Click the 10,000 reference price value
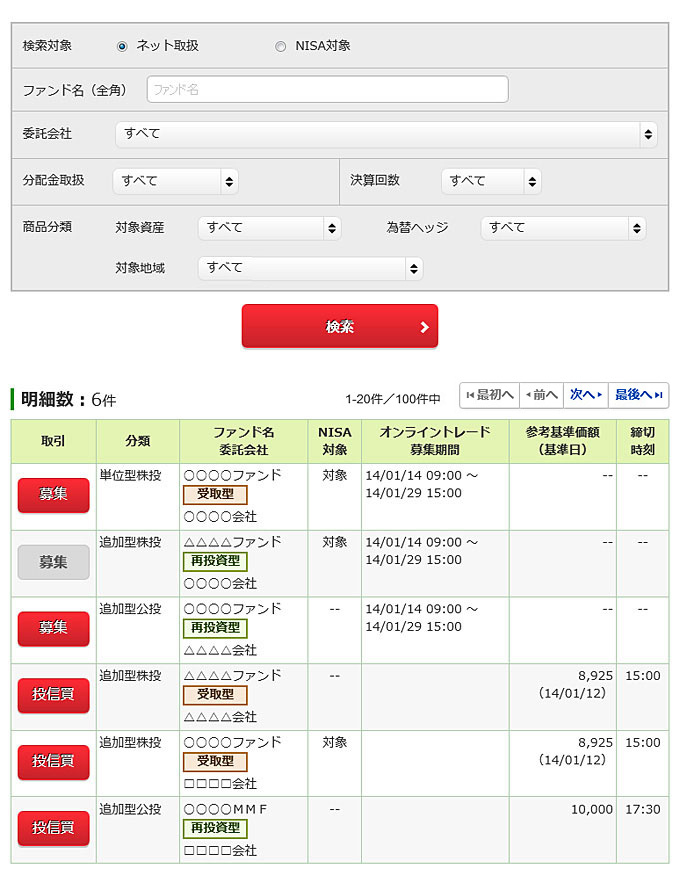Image resolution: width=680 pixels, height=888 pixels. coord(592,810)
